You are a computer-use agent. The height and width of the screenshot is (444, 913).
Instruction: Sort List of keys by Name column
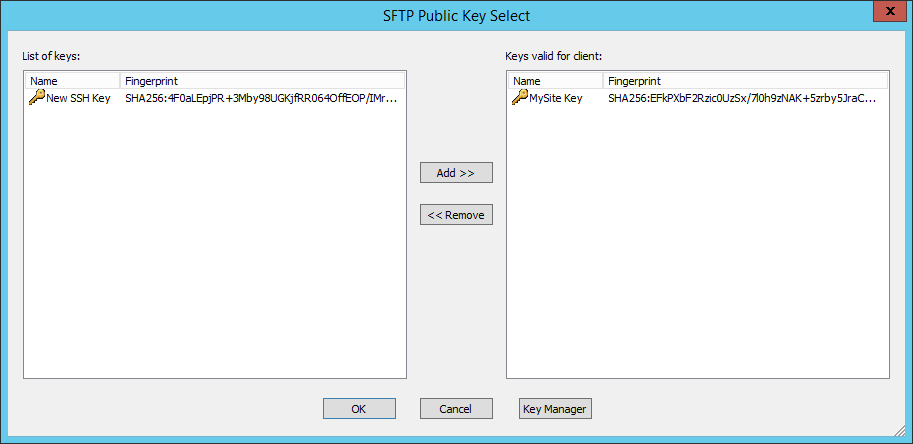(x=72, y=80)
